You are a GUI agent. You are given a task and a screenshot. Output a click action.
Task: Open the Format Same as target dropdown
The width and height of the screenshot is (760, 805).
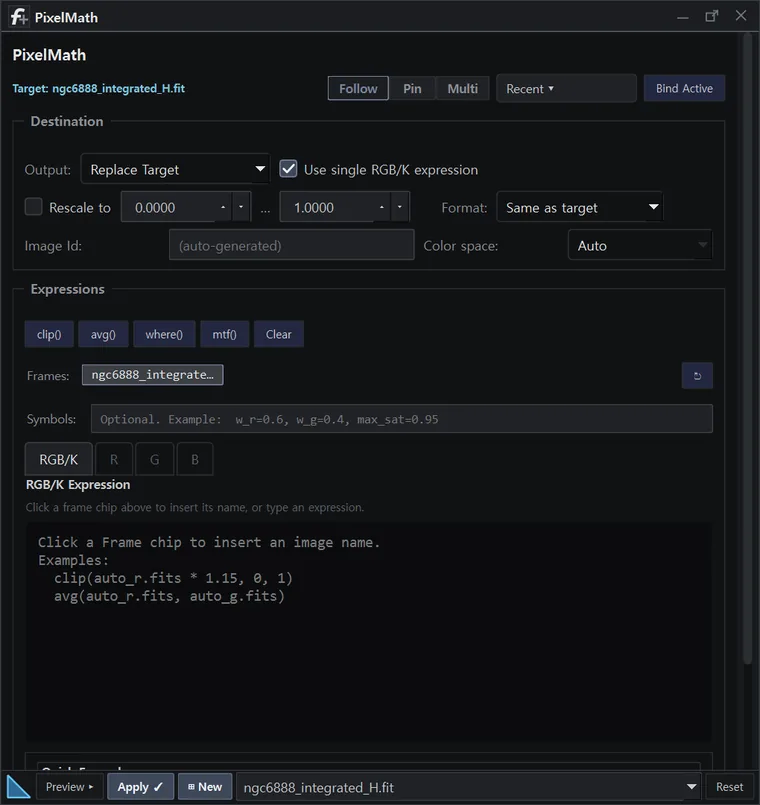coord(579,207)
